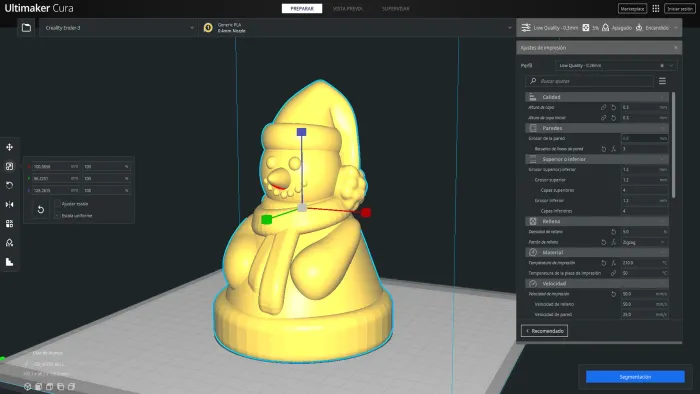Collapse the Calidad settings section
The height and width of the screenshot is (394, 700).
click(597, 97)
